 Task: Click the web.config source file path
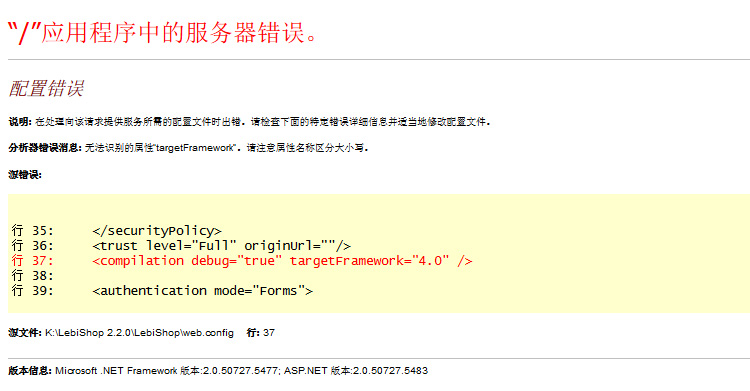[x=139, y=333]
